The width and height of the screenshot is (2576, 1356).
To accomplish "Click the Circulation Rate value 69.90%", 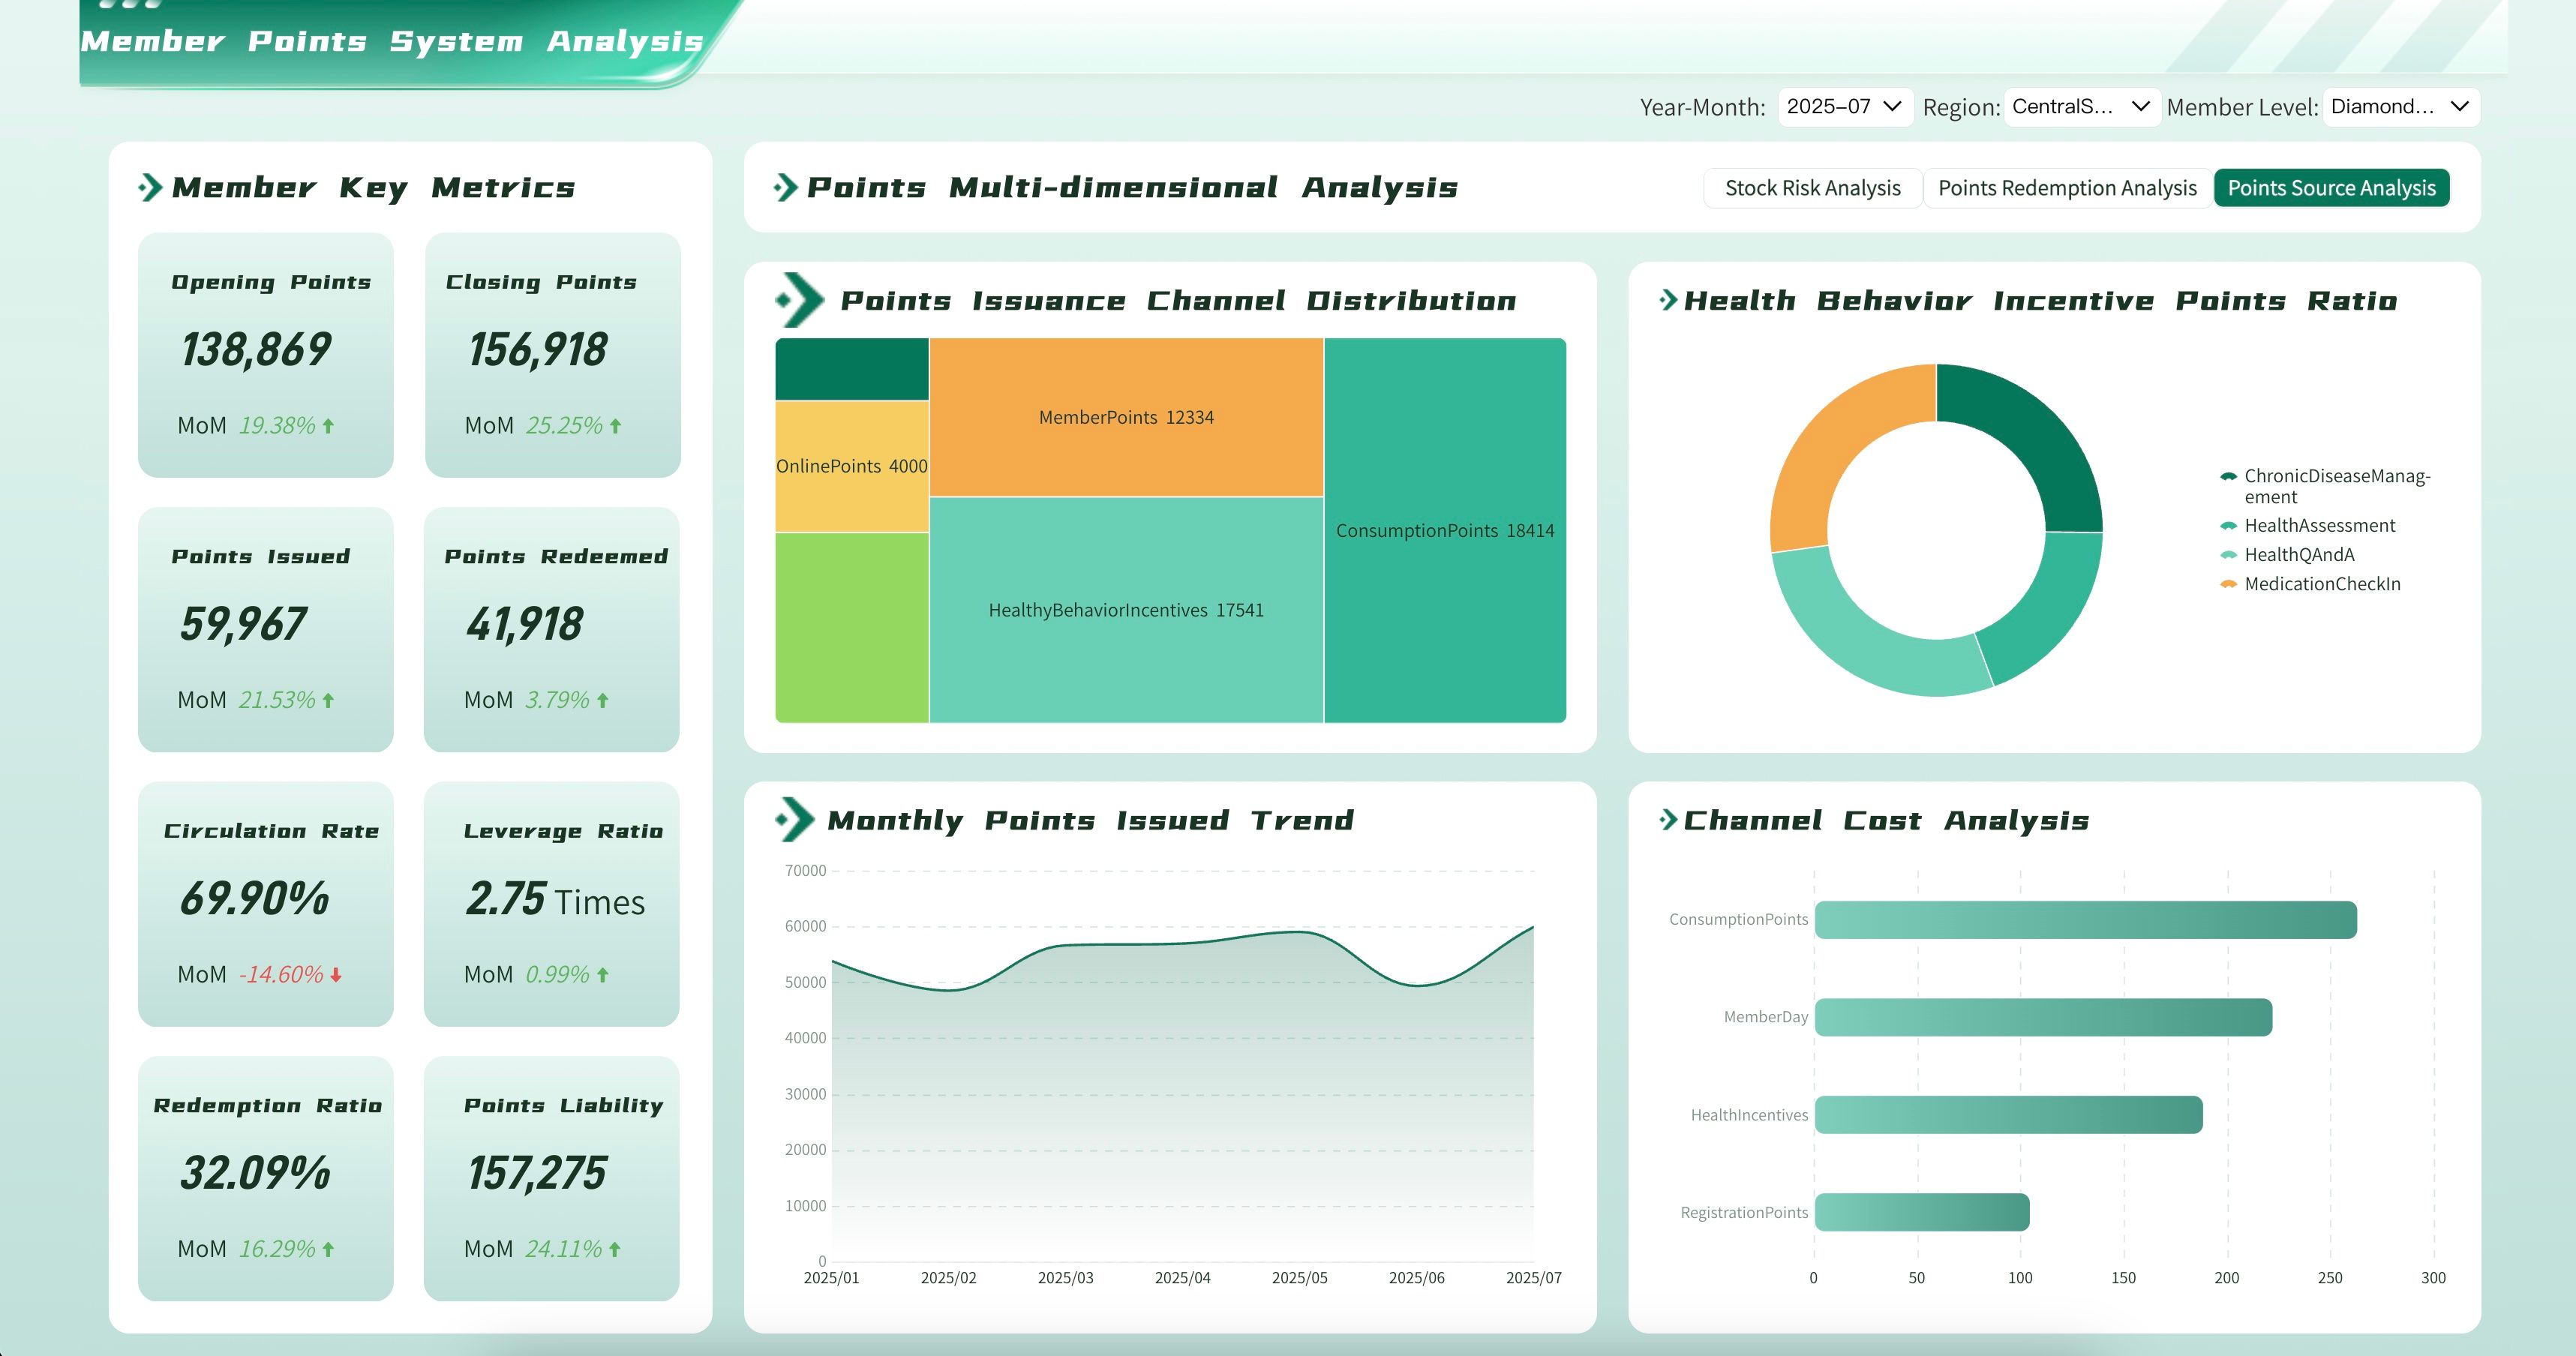I will [254, 898].
